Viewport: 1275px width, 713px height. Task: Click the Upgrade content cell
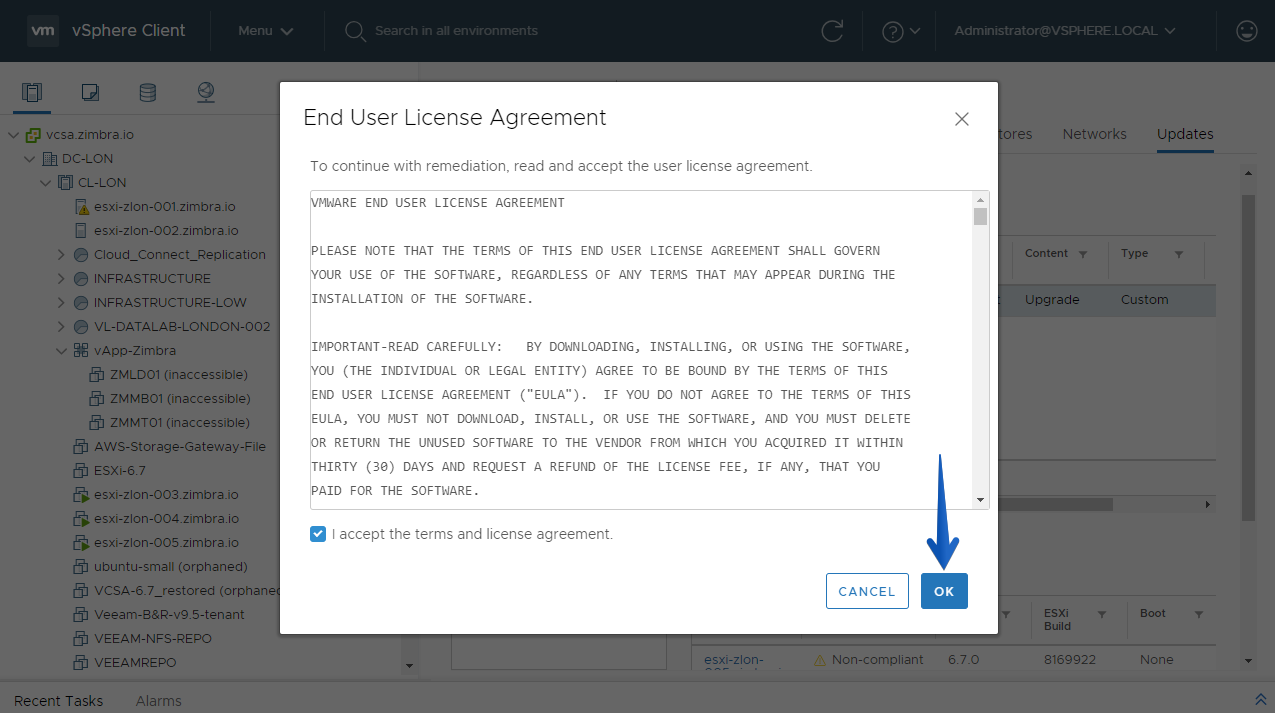tap(1052, 299)
